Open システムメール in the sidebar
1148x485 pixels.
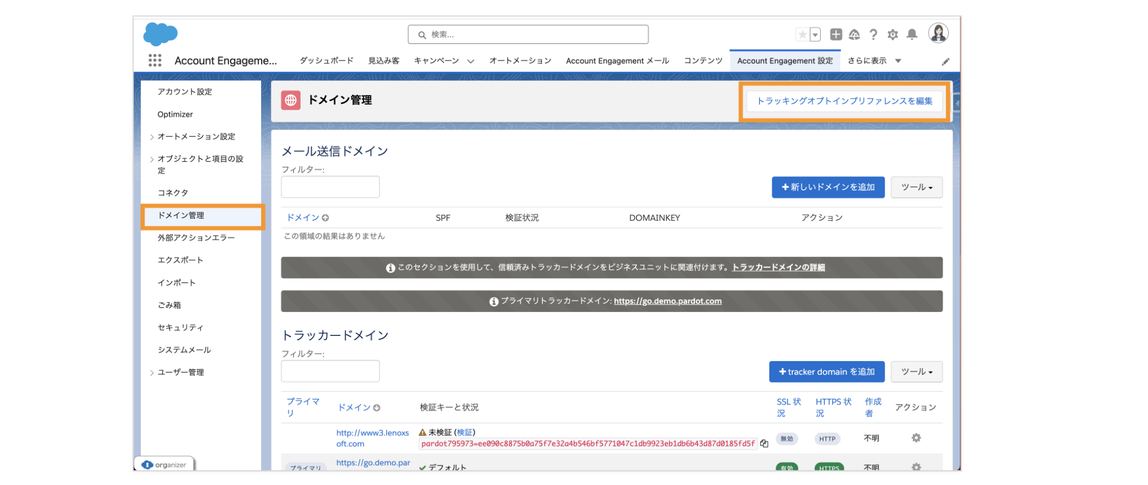click(184, 349)
